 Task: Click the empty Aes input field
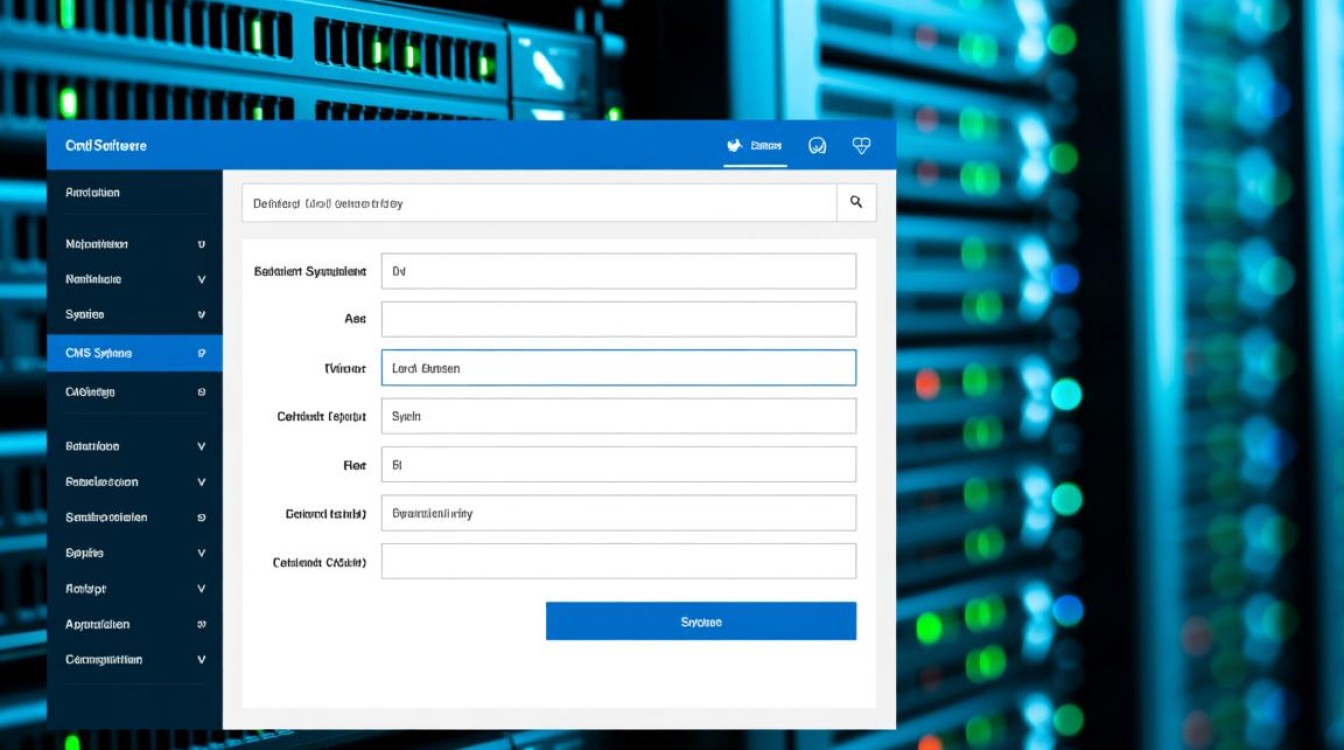pos(618,319)
